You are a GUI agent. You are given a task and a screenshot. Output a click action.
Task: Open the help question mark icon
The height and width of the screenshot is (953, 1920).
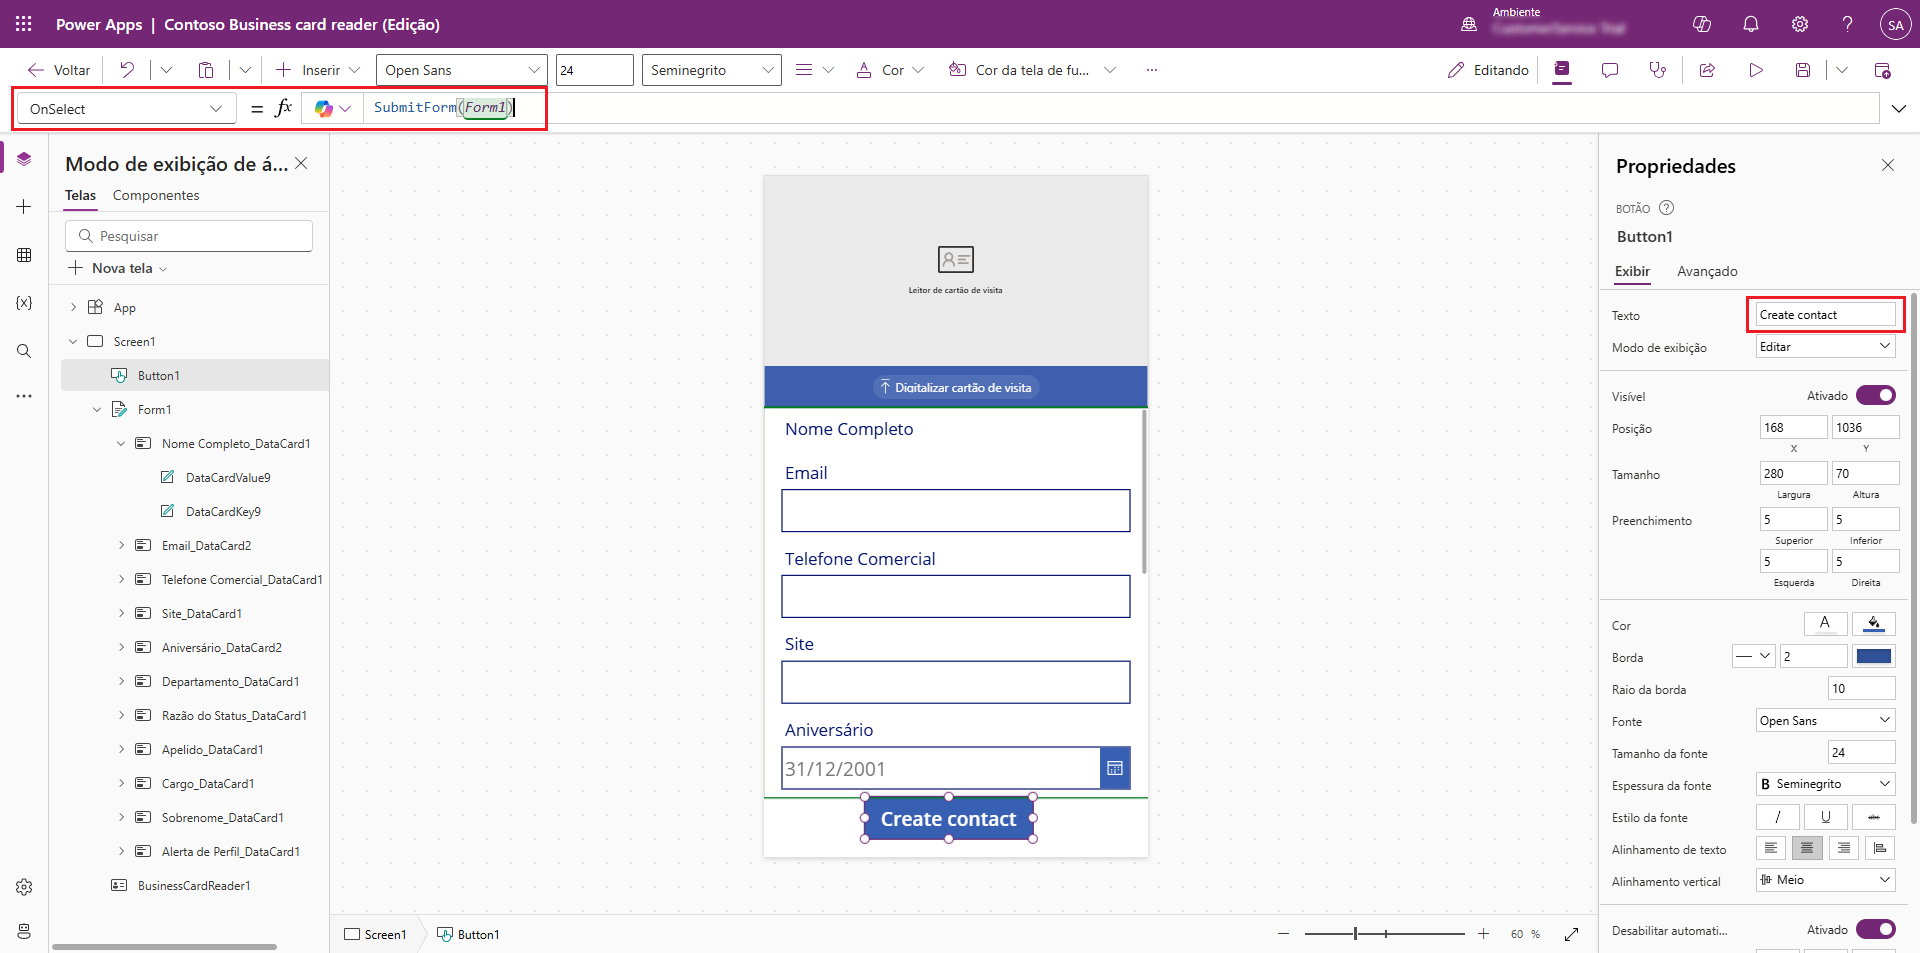pyautogui.click(x=1848, y=24)
